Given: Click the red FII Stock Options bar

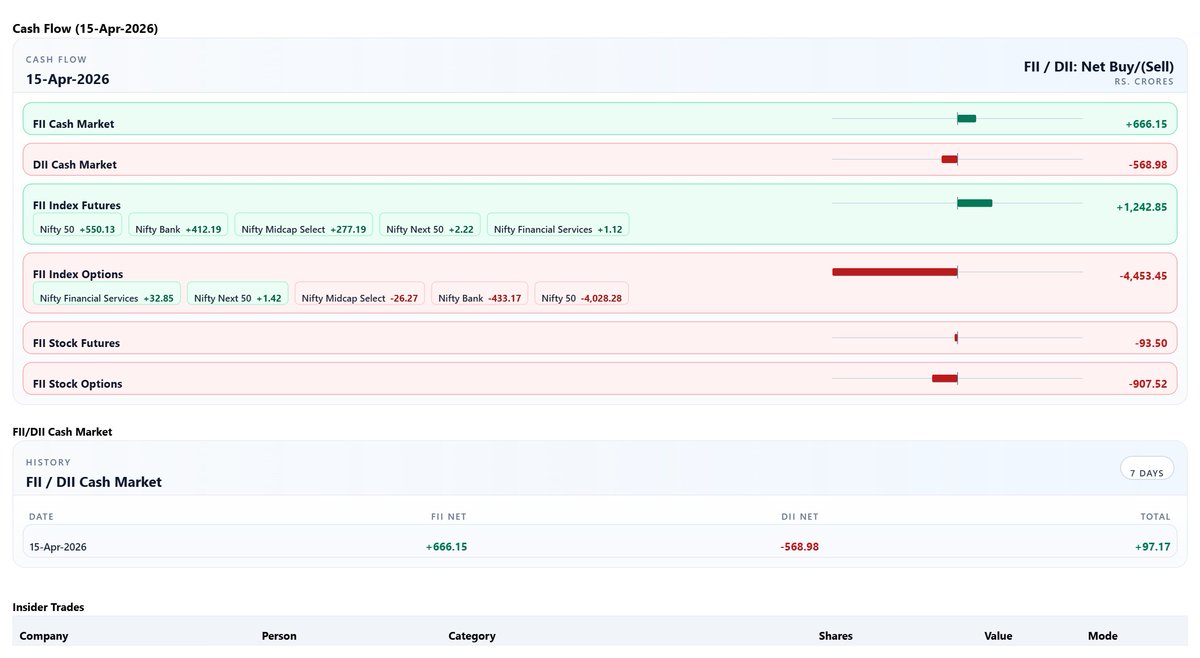Looking at the screenshot, I should pos(944,378).
